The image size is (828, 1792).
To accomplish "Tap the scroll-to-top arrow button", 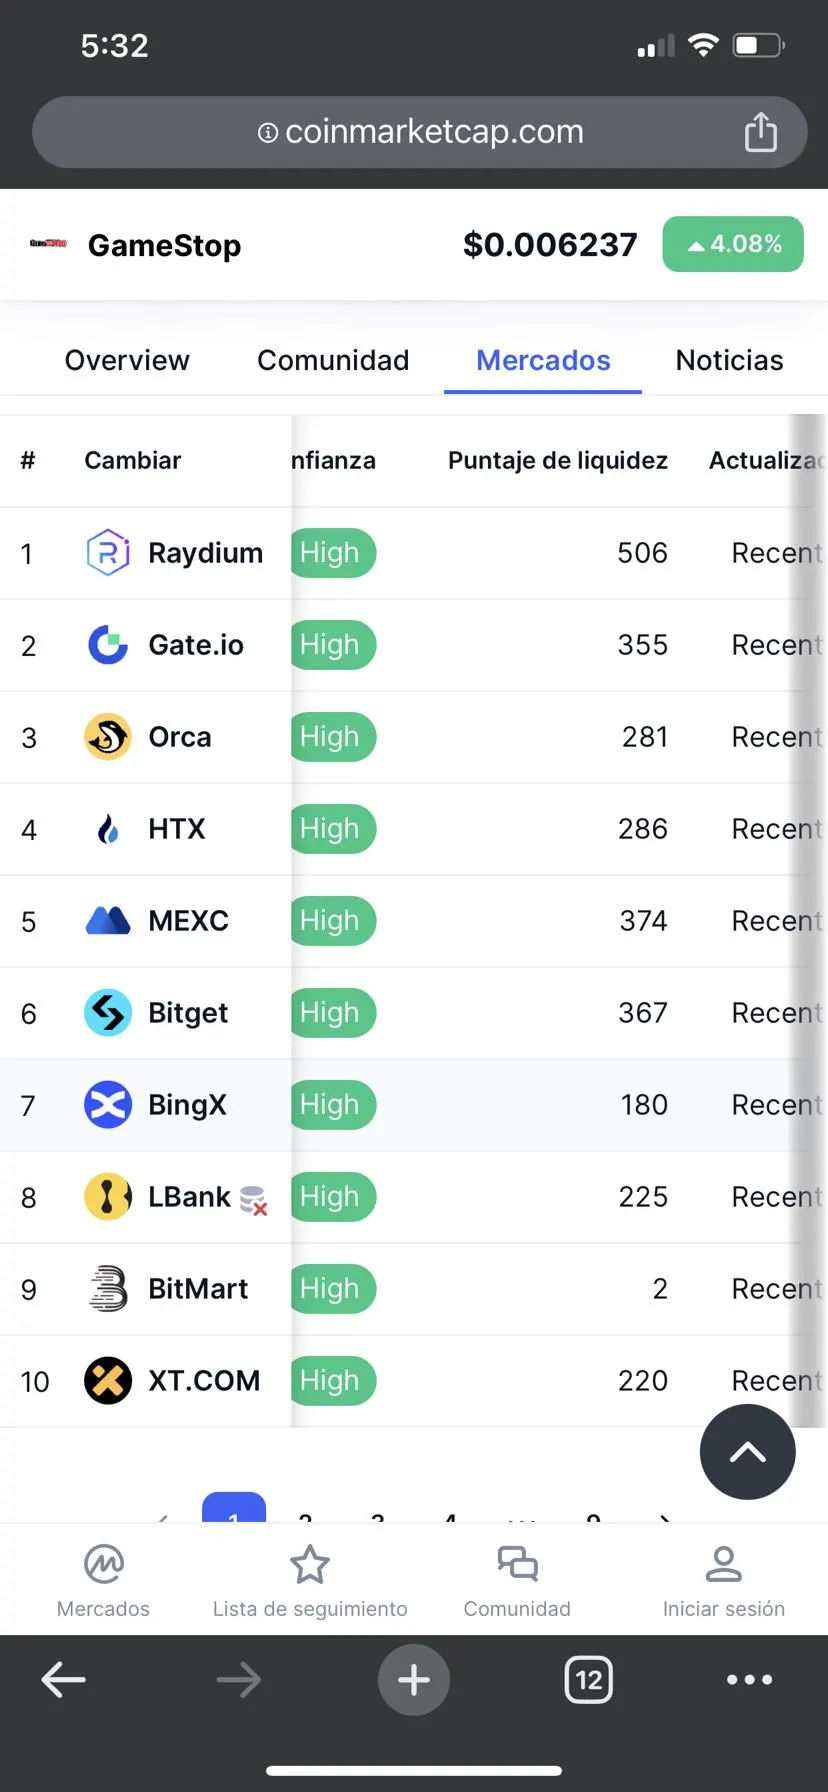I will (x=748, y=1452).
